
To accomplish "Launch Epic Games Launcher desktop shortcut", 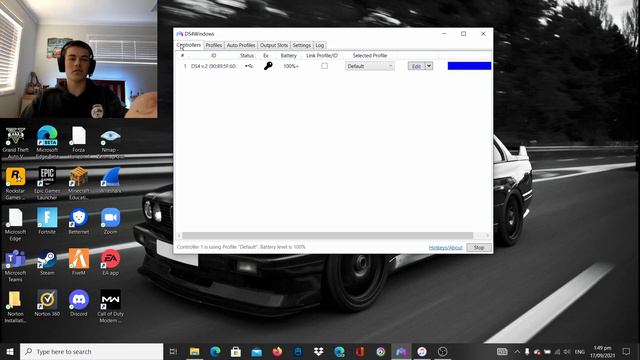I will (47, 183).
